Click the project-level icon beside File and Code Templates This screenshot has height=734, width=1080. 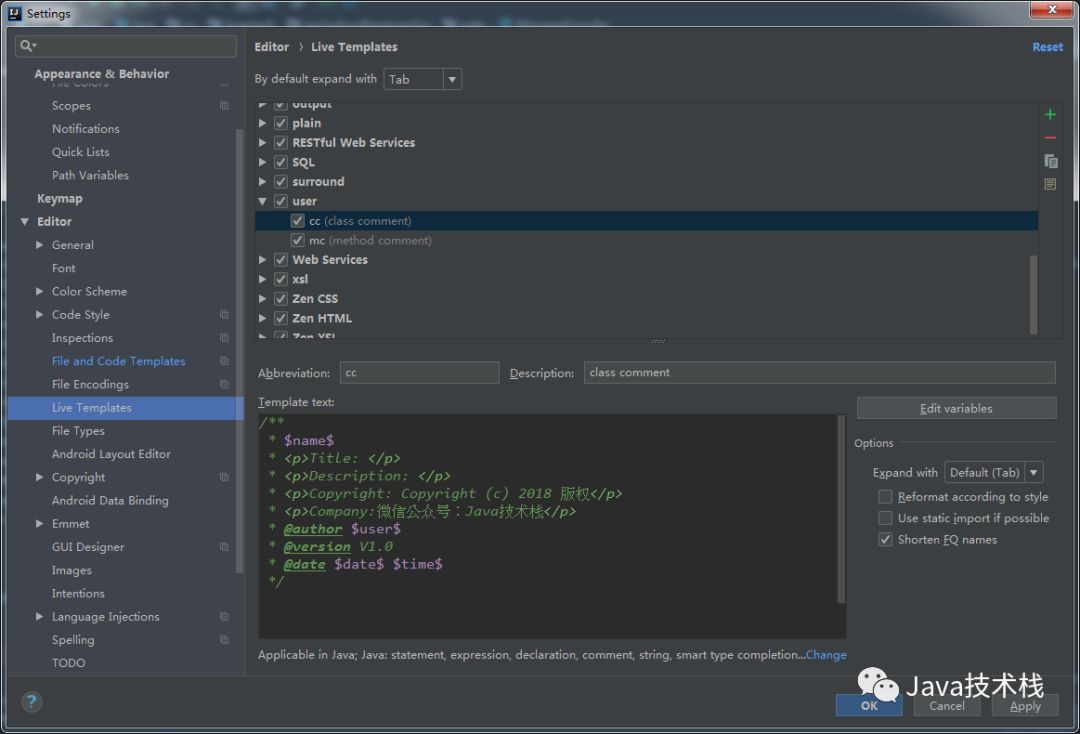click(224, 361)
